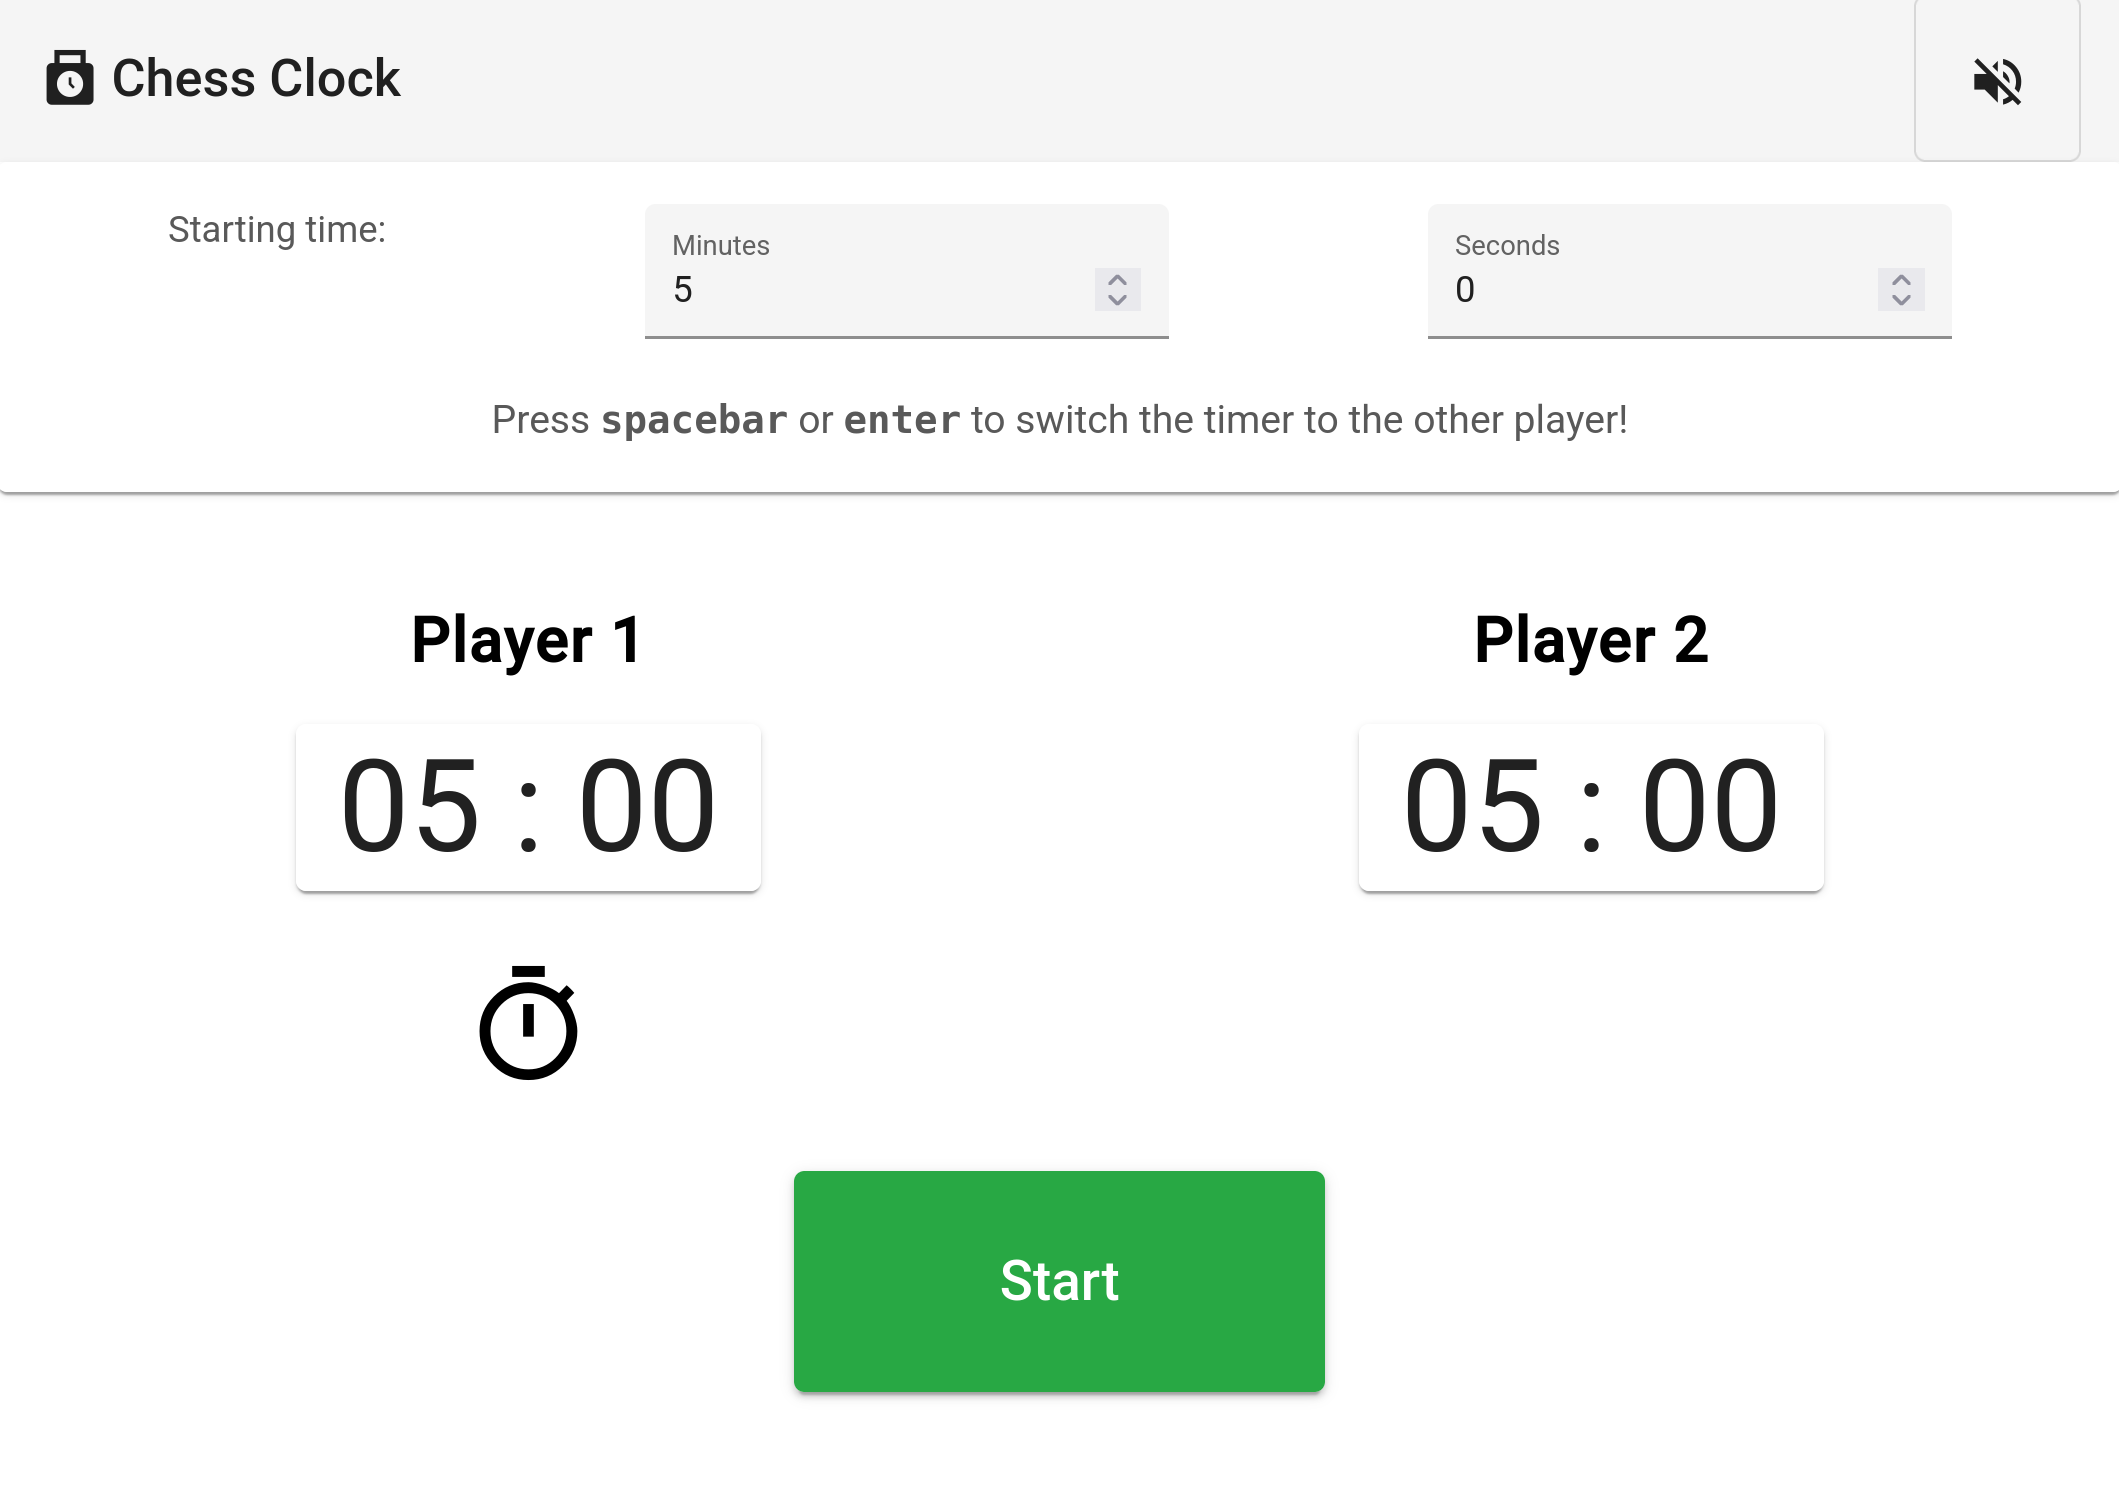Click the Minutes spinner arrows

[x=1117, y=290]
